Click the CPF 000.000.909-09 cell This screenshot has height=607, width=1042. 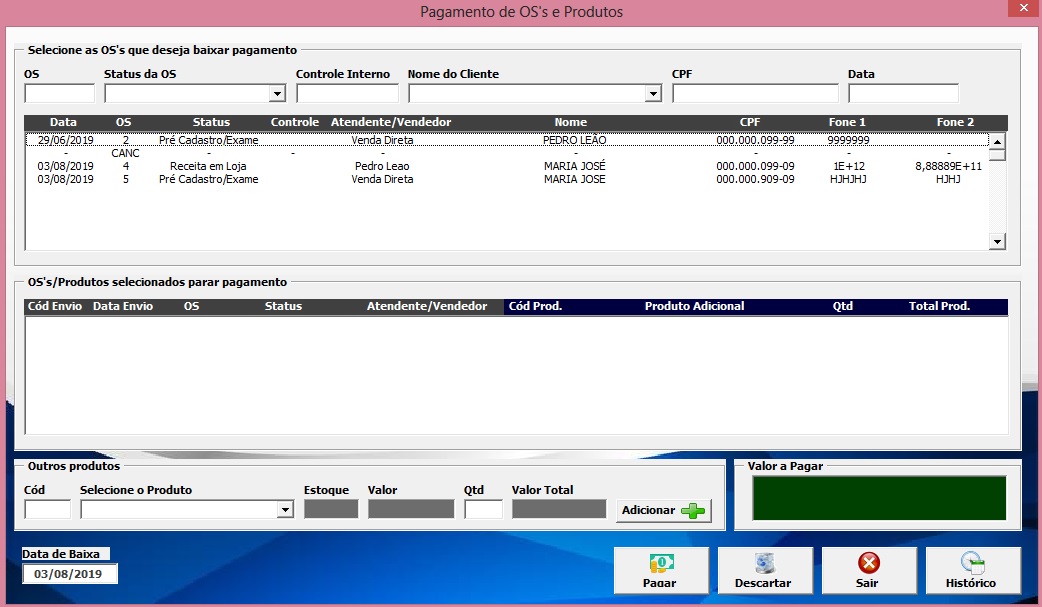[755, 180]
